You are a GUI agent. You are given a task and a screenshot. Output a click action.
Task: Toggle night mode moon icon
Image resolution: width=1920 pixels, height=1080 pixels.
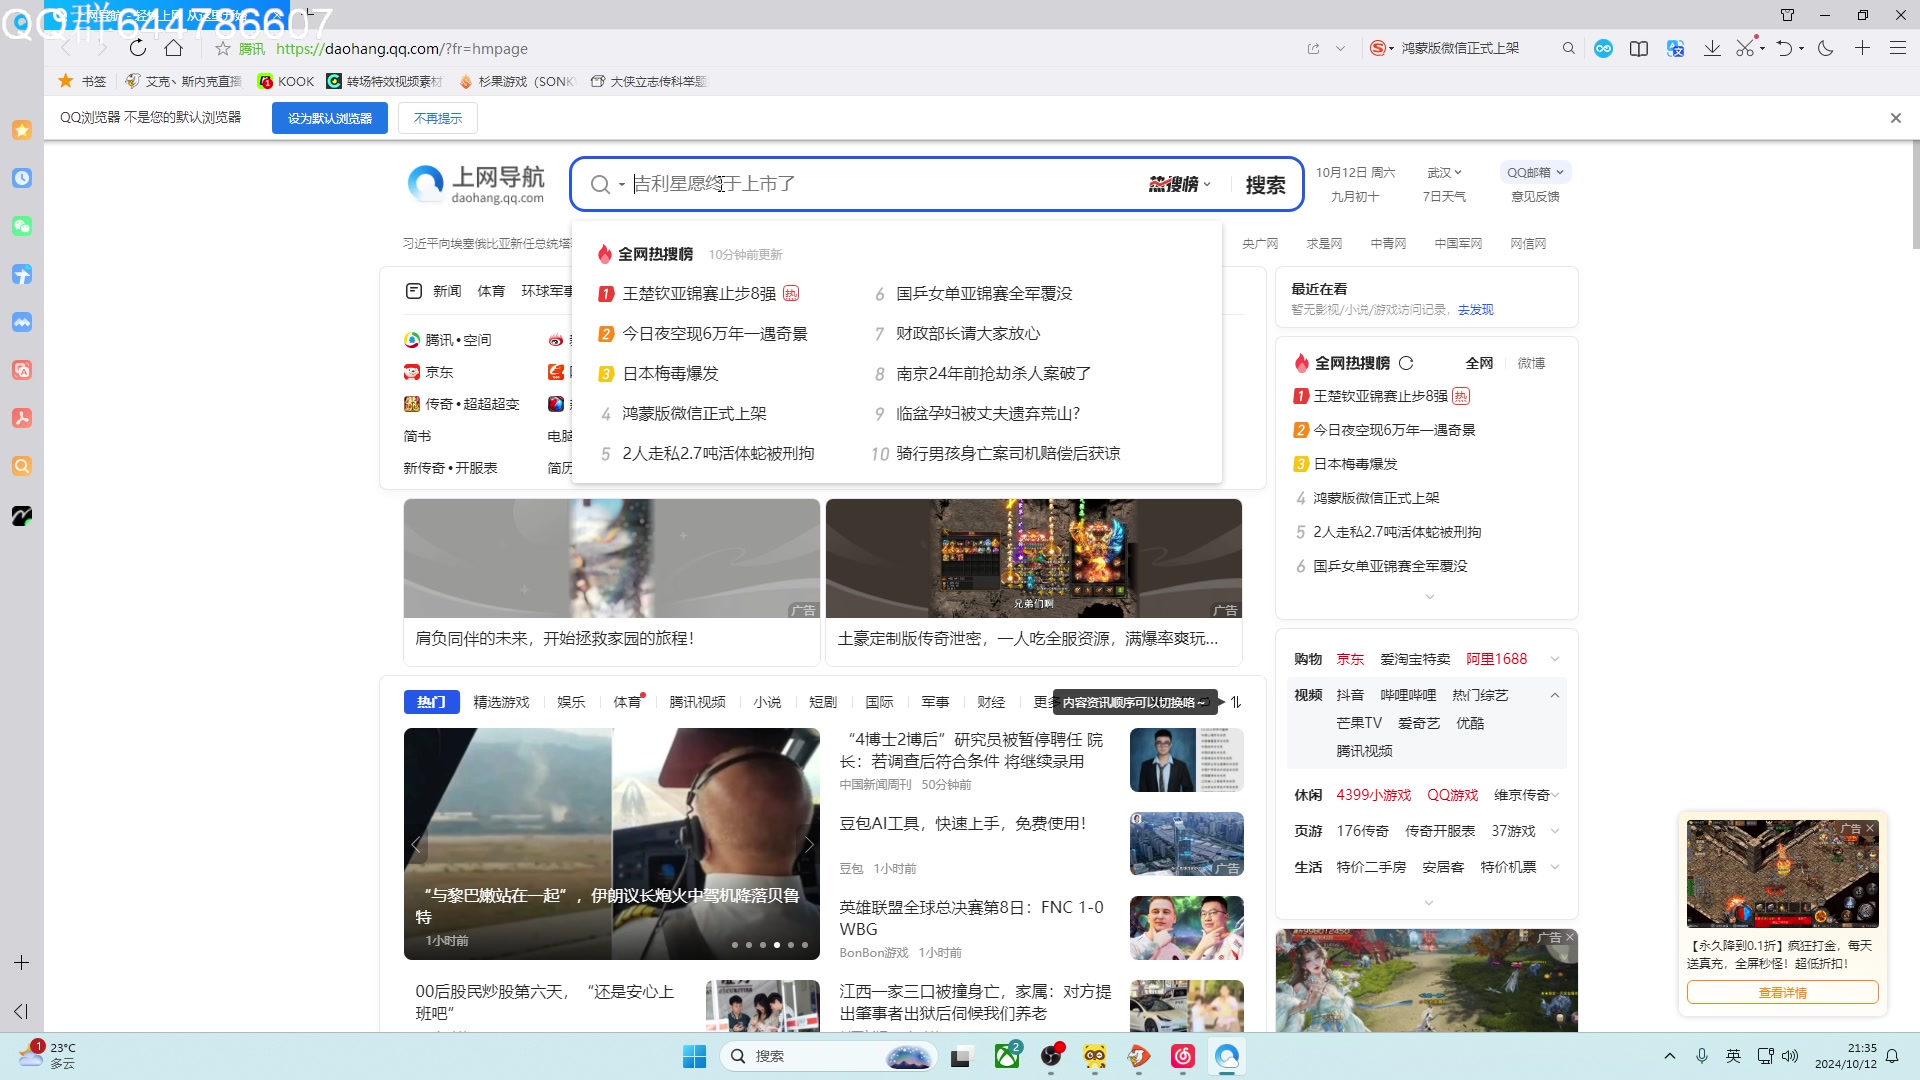(1826, 48)
